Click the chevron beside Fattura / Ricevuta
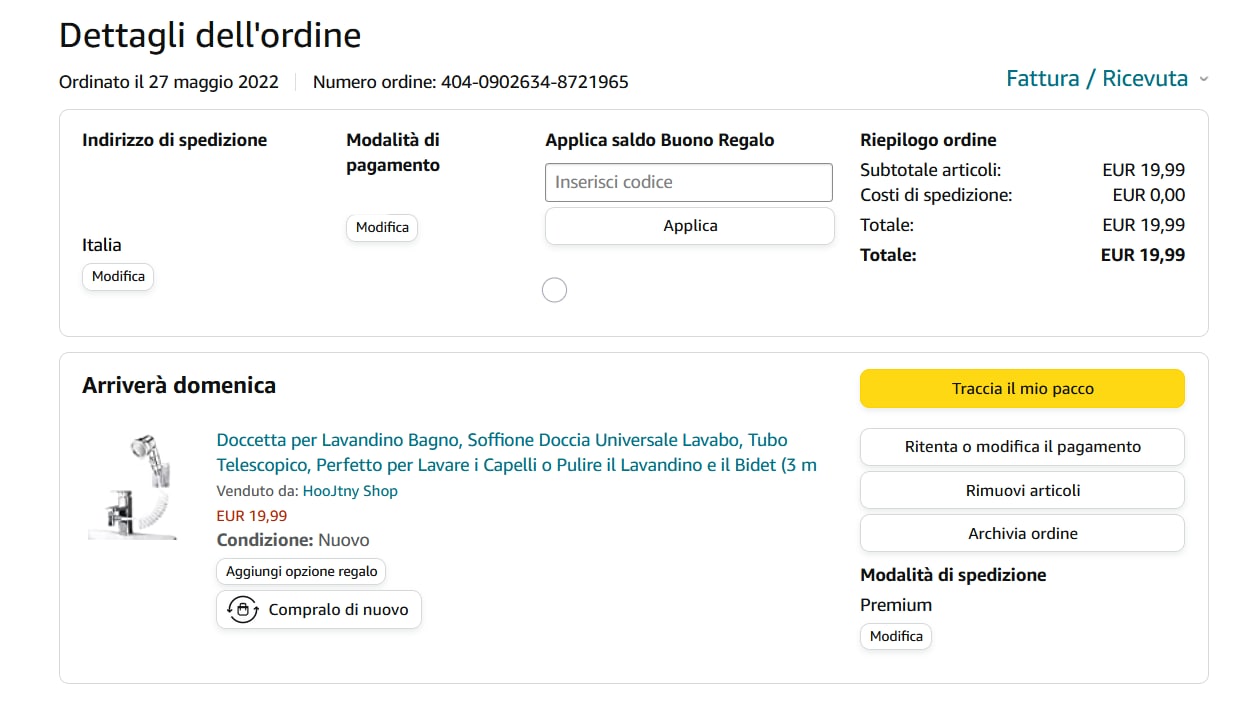 tap(1203, 79)
